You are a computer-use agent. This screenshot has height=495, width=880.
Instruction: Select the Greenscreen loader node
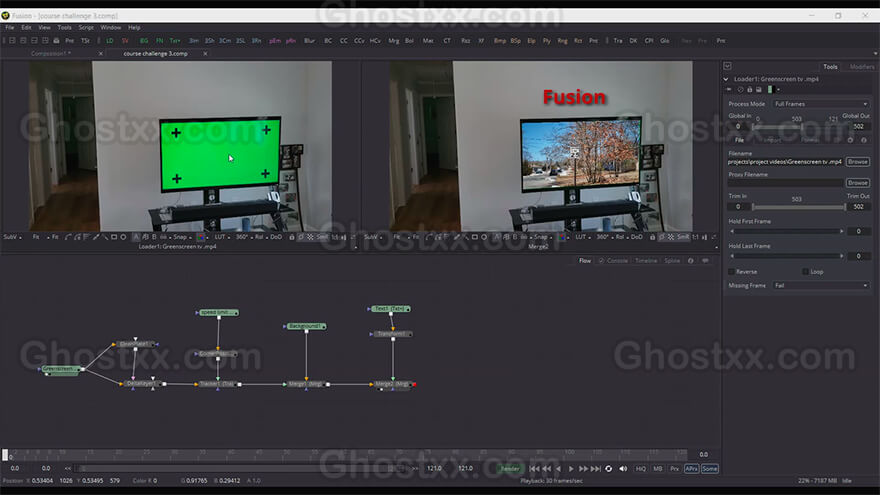point(60,369)
